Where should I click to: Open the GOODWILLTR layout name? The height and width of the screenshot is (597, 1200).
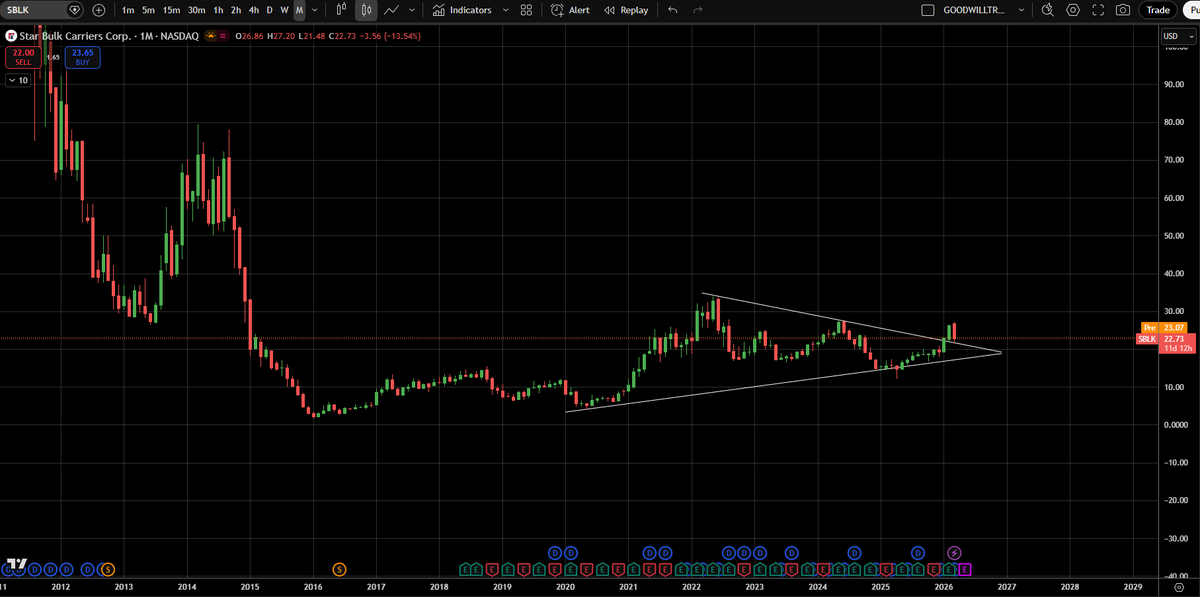tap(976, 10)
